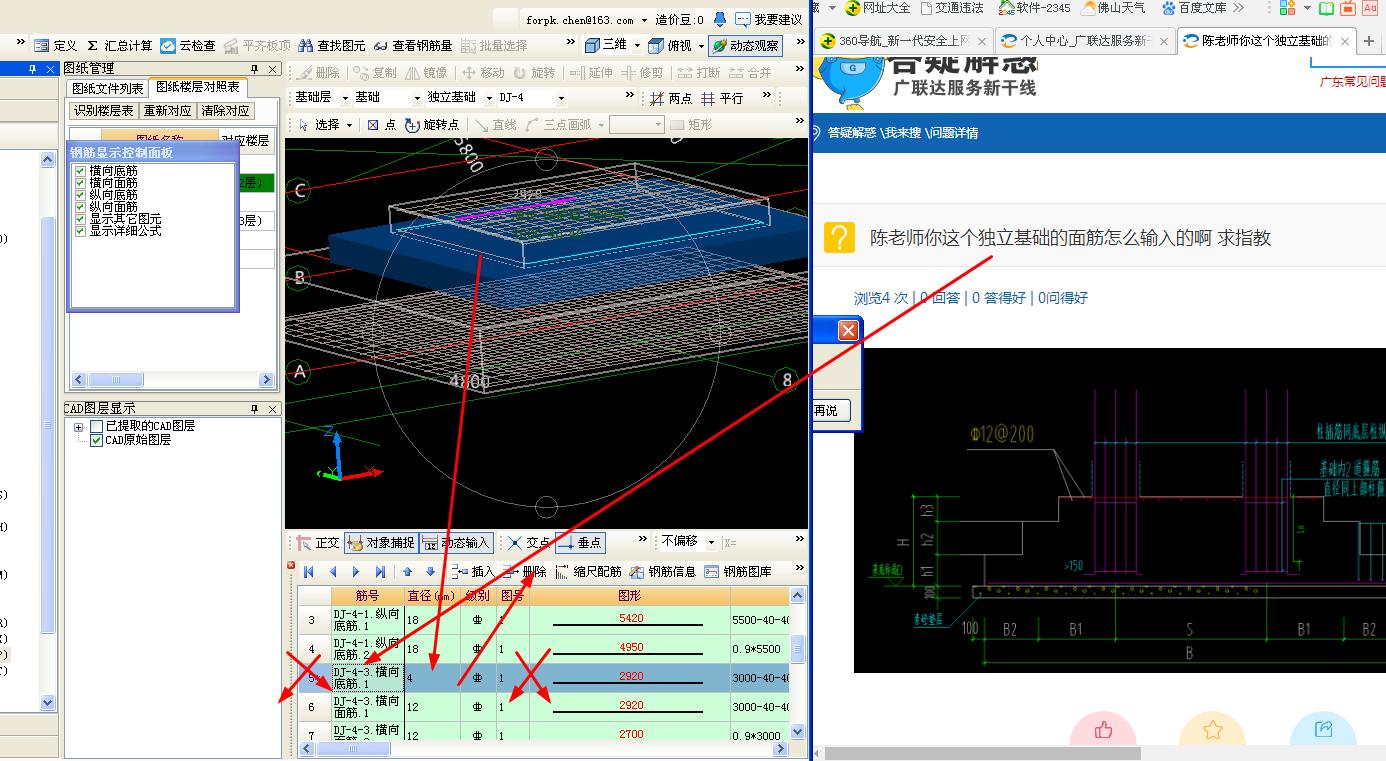Switch to 360导航 browser tab
Image resolution: width=1386 pixels, height=761 pixels.
pos(903,42)
